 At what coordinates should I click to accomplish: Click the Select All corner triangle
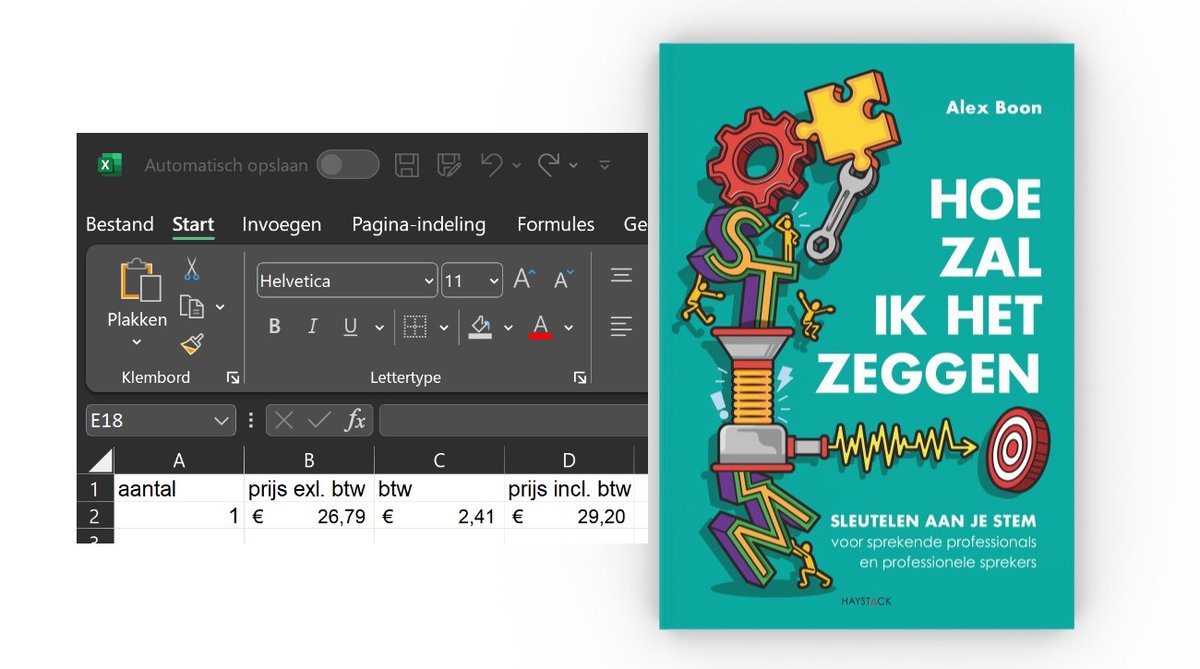pyautogui.click(x=100, y=460)
